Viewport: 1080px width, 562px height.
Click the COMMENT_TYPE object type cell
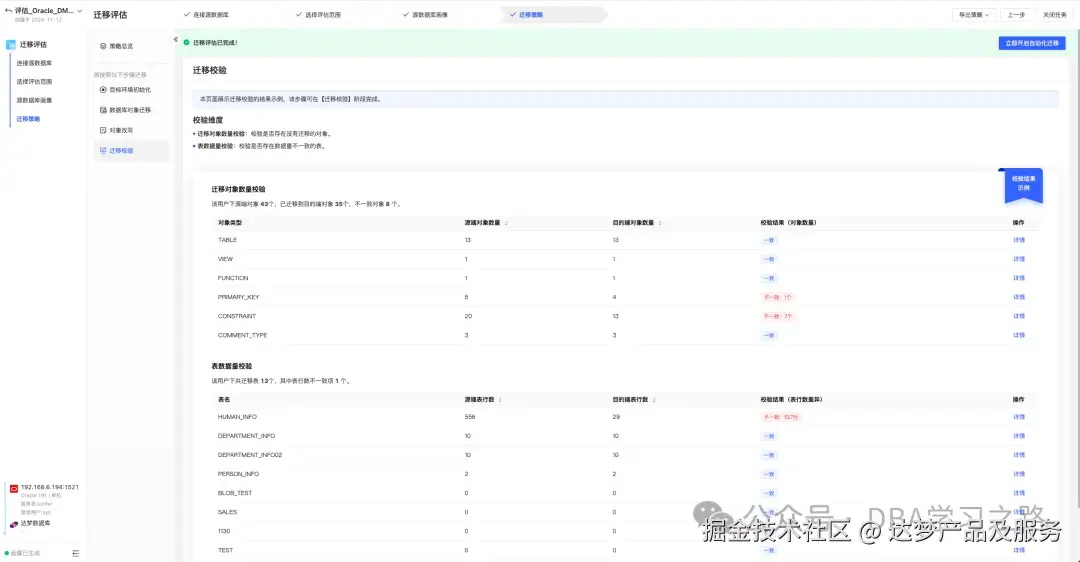tap(242, 335)
